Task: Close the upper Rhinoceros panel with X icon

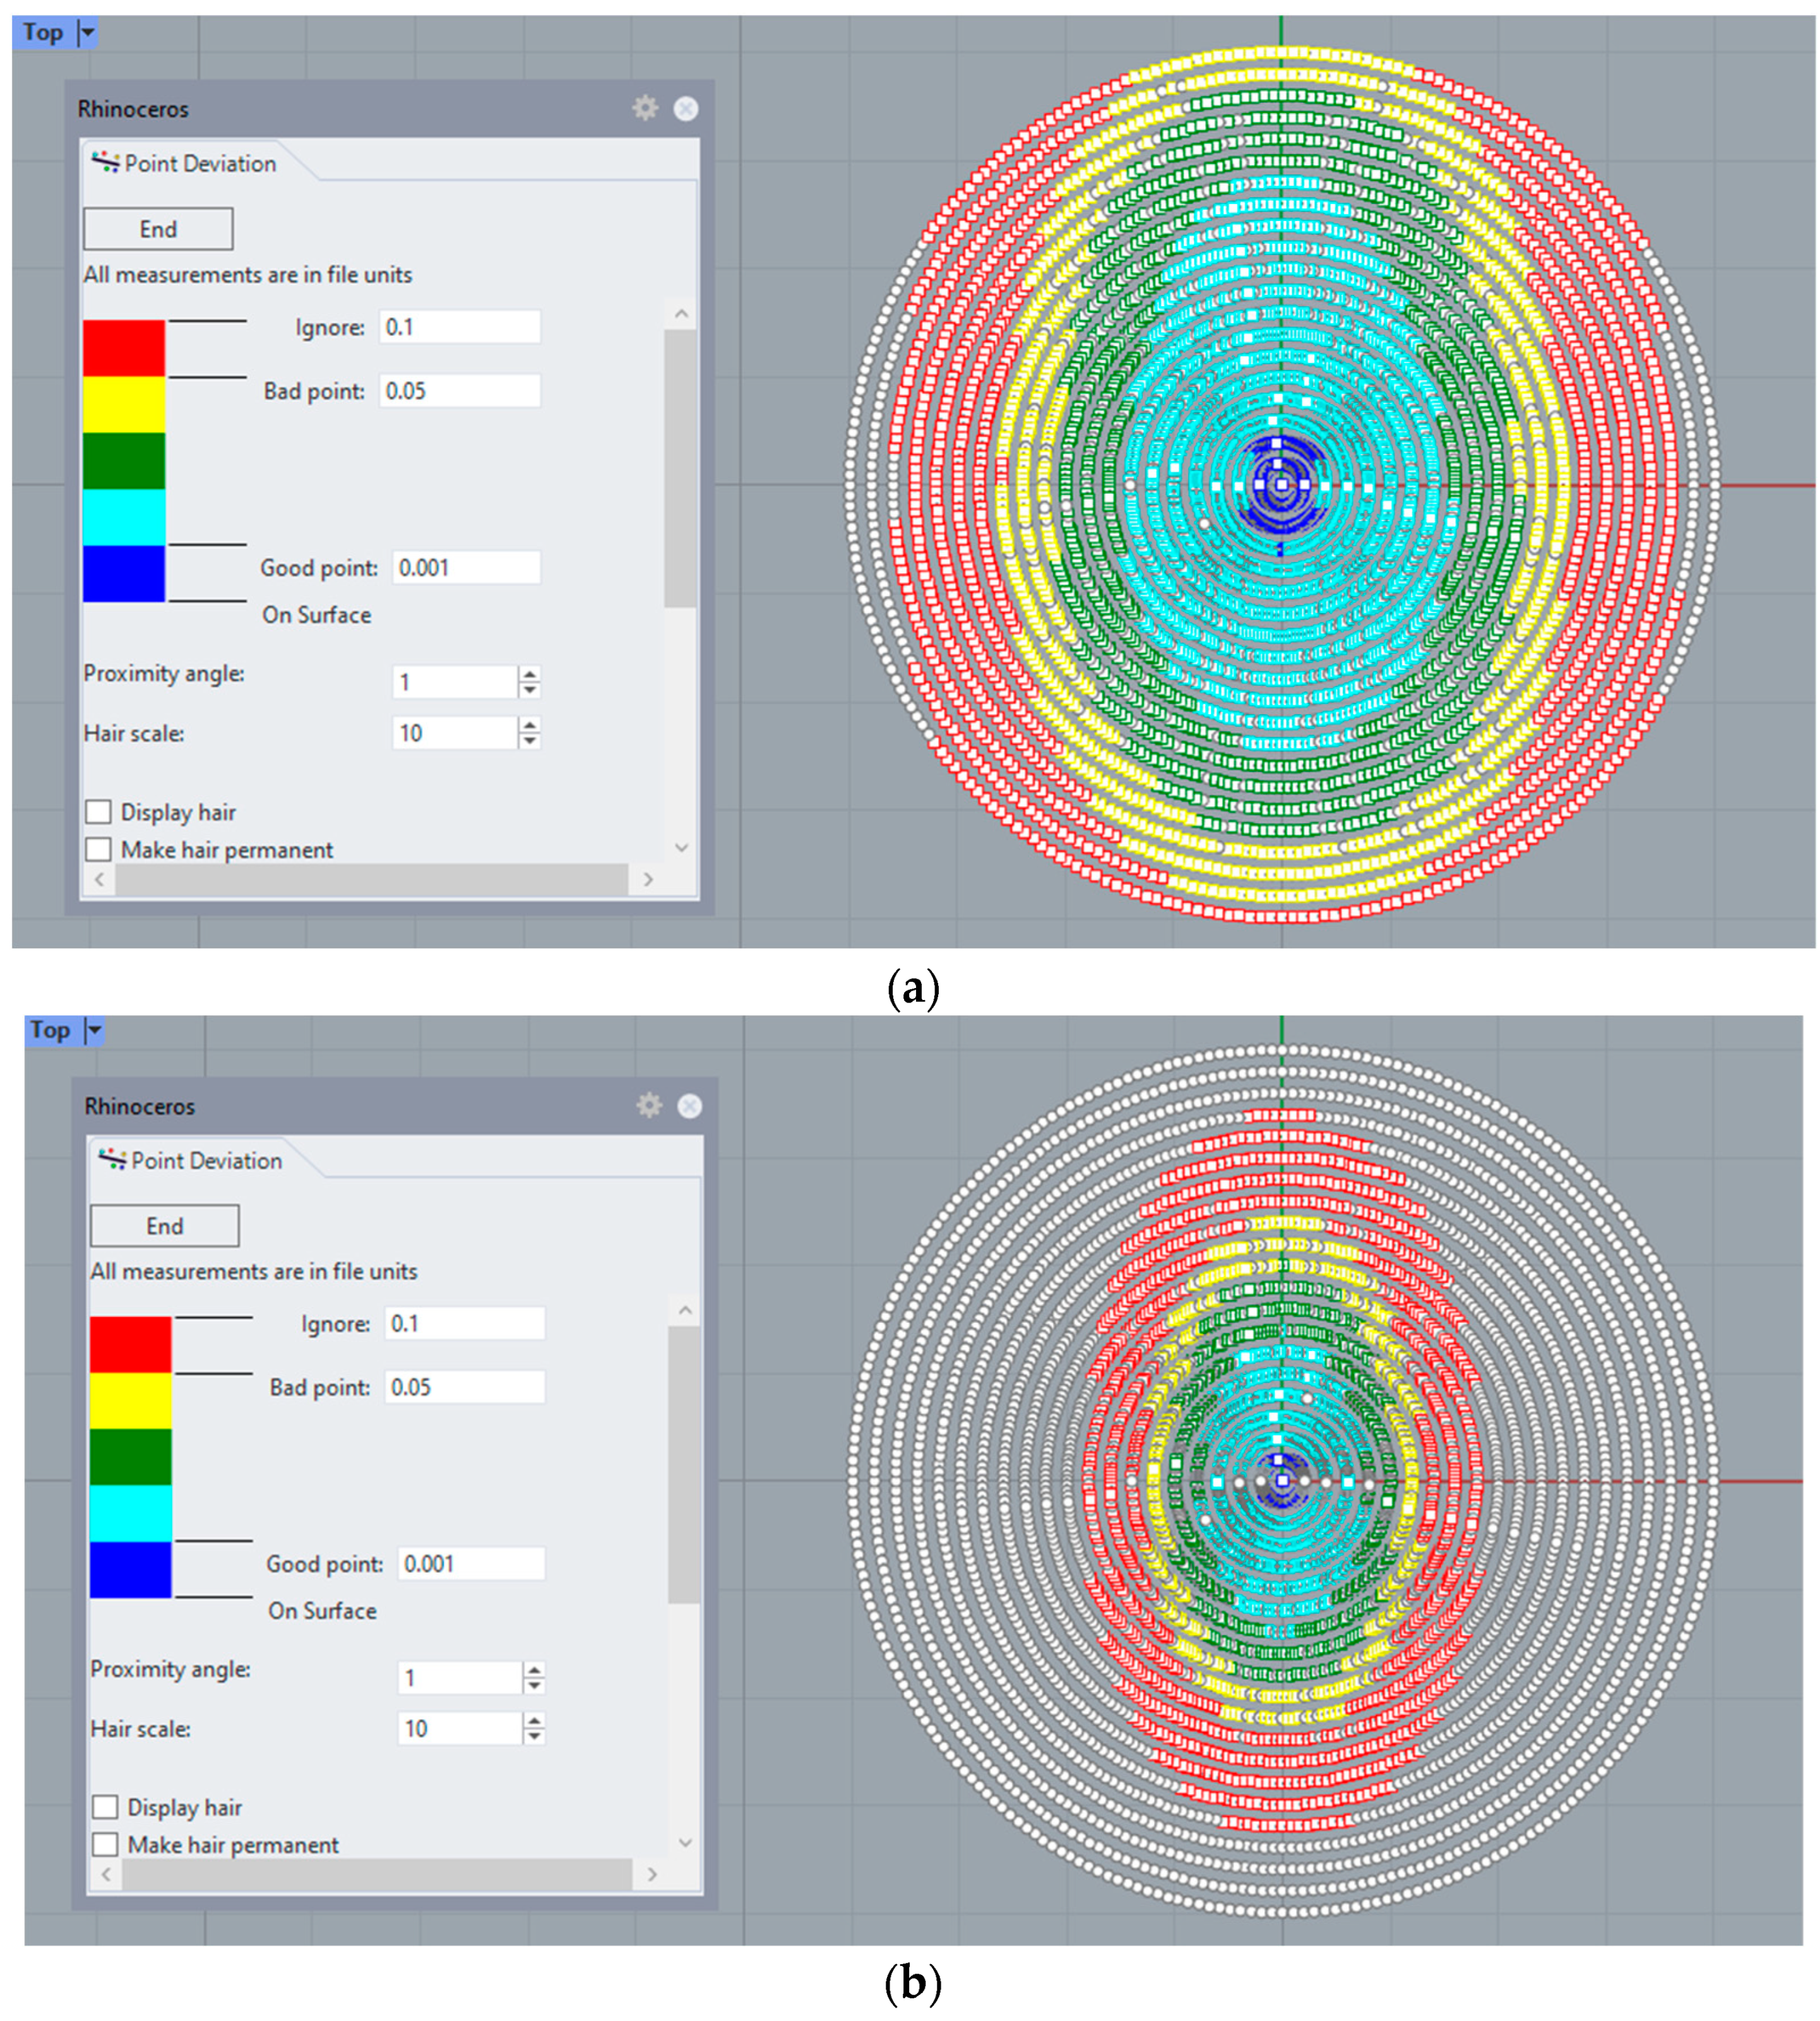Action: [x=686, y=108]
